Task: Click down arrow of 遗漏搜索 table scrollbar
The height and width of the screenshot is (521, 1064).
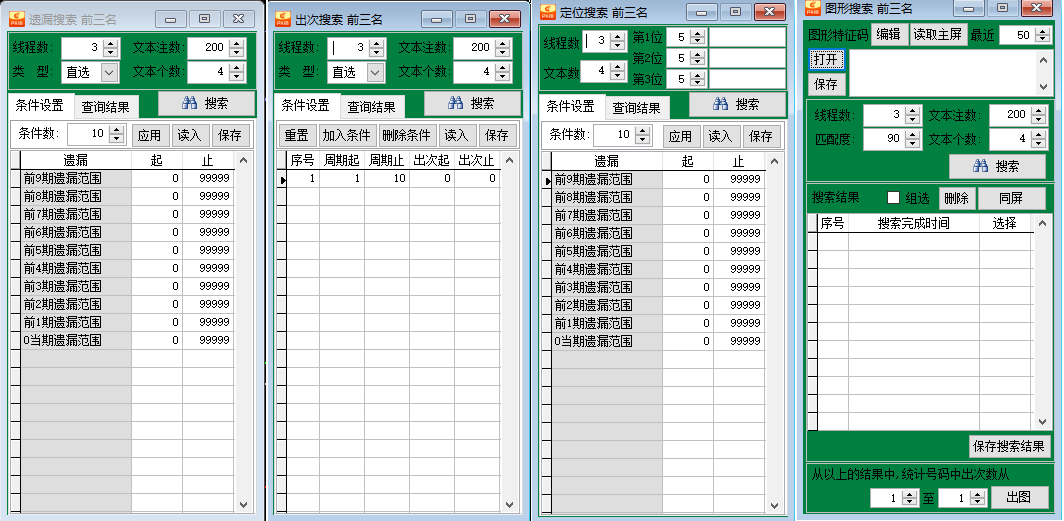Action: point(244,505)
